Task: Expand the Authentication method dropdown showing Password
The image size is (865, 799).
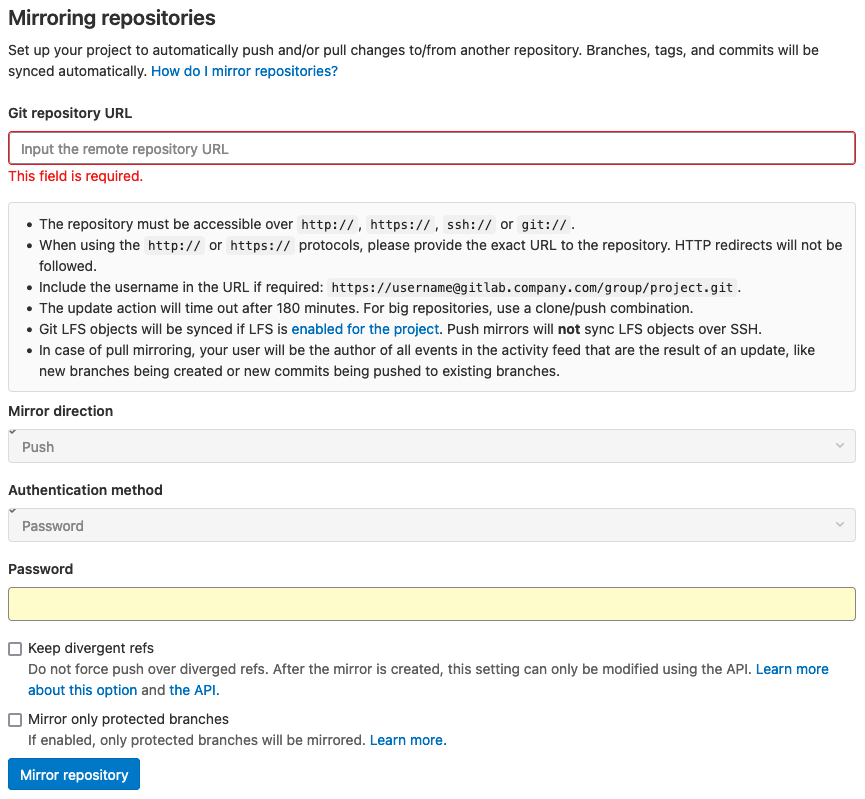Action: point(431,525)
